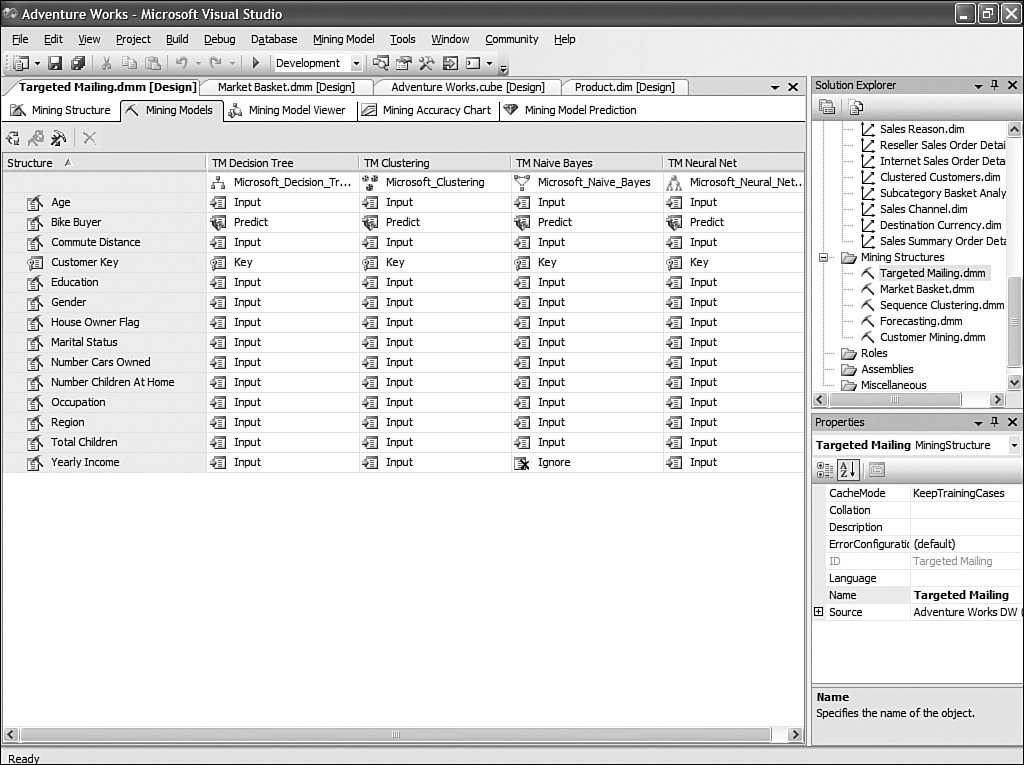Click the Microsoft_Clustering algorithm icon
1024x765 pixels.
[x=369, y=182]
